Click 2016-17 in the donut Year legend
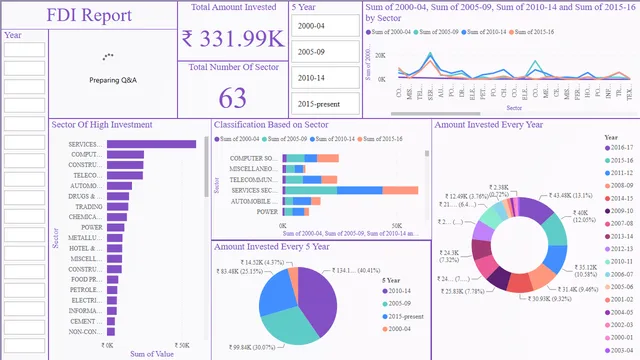Viewport: 640px width, 360px height. tap(619, 148)
